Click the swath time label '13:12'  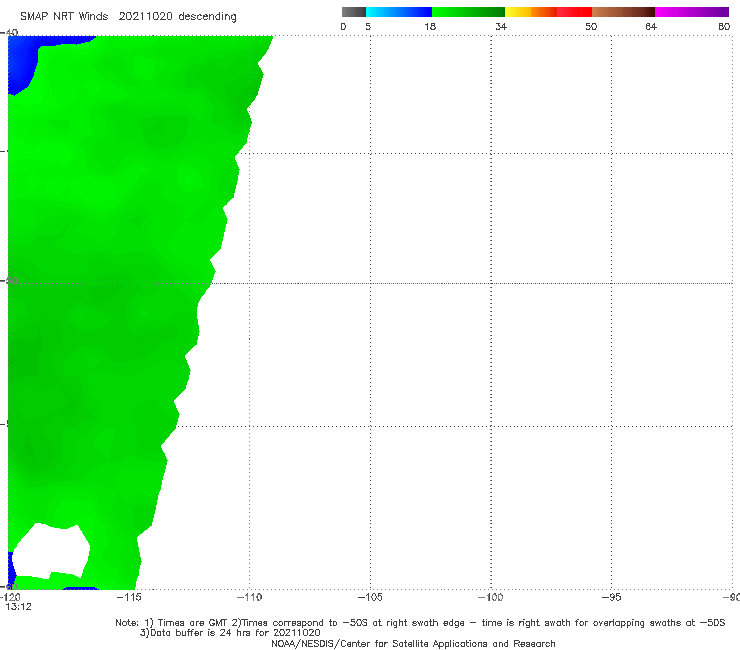(18, 607)
